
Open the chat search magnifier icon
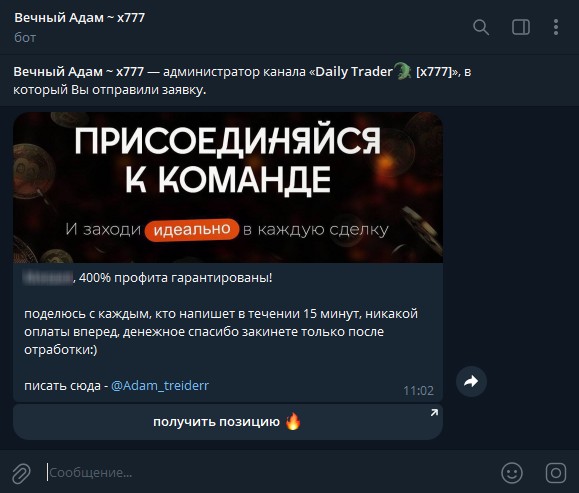coord(481,27)
